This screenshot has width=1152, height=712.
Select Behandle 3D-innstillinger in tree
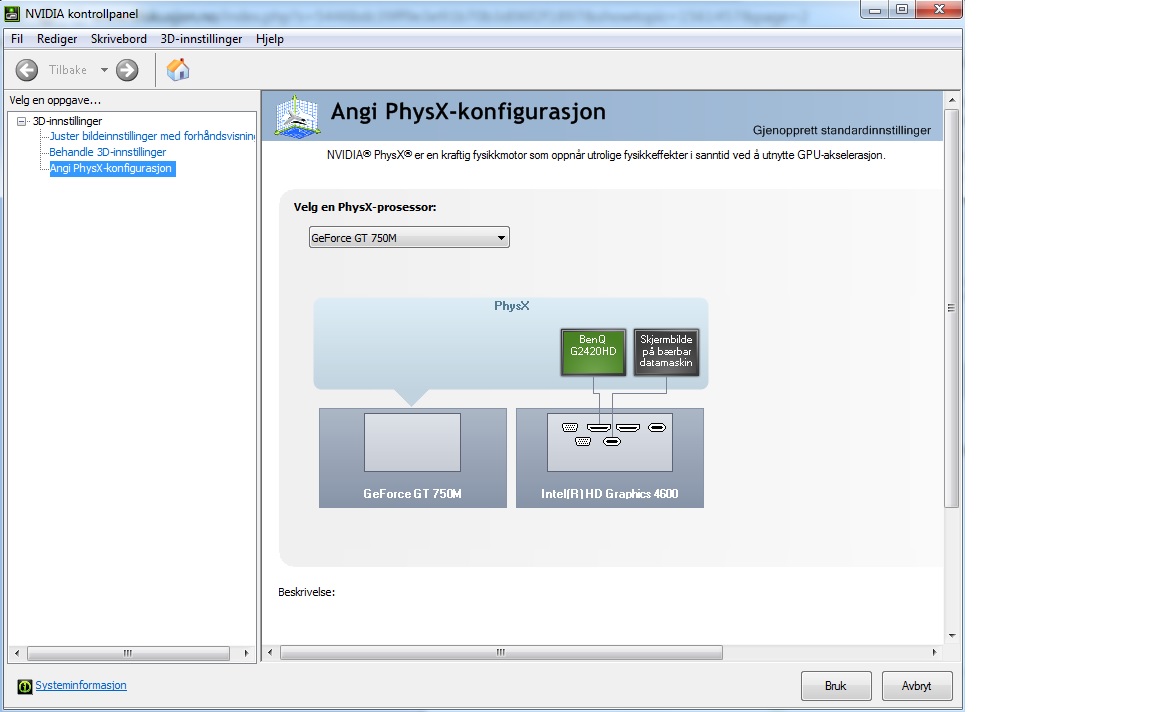tap(107, 152)
